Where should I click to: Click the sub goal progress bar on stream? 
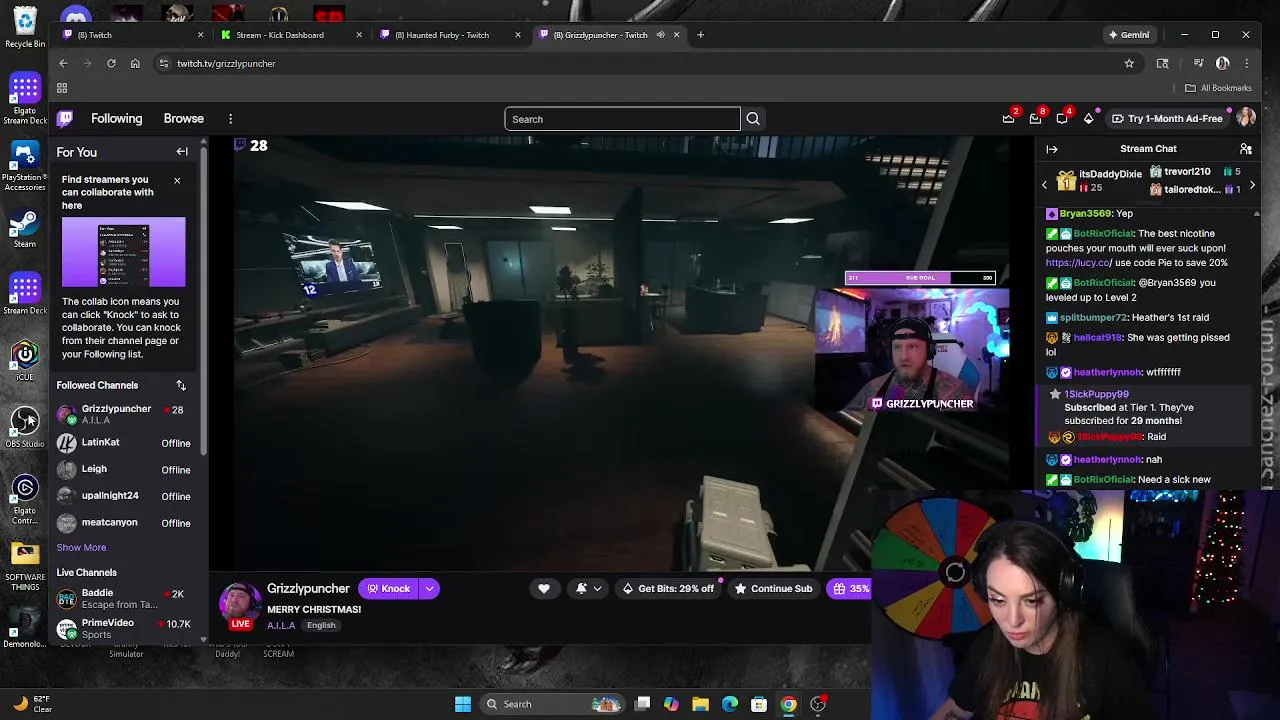920,278
